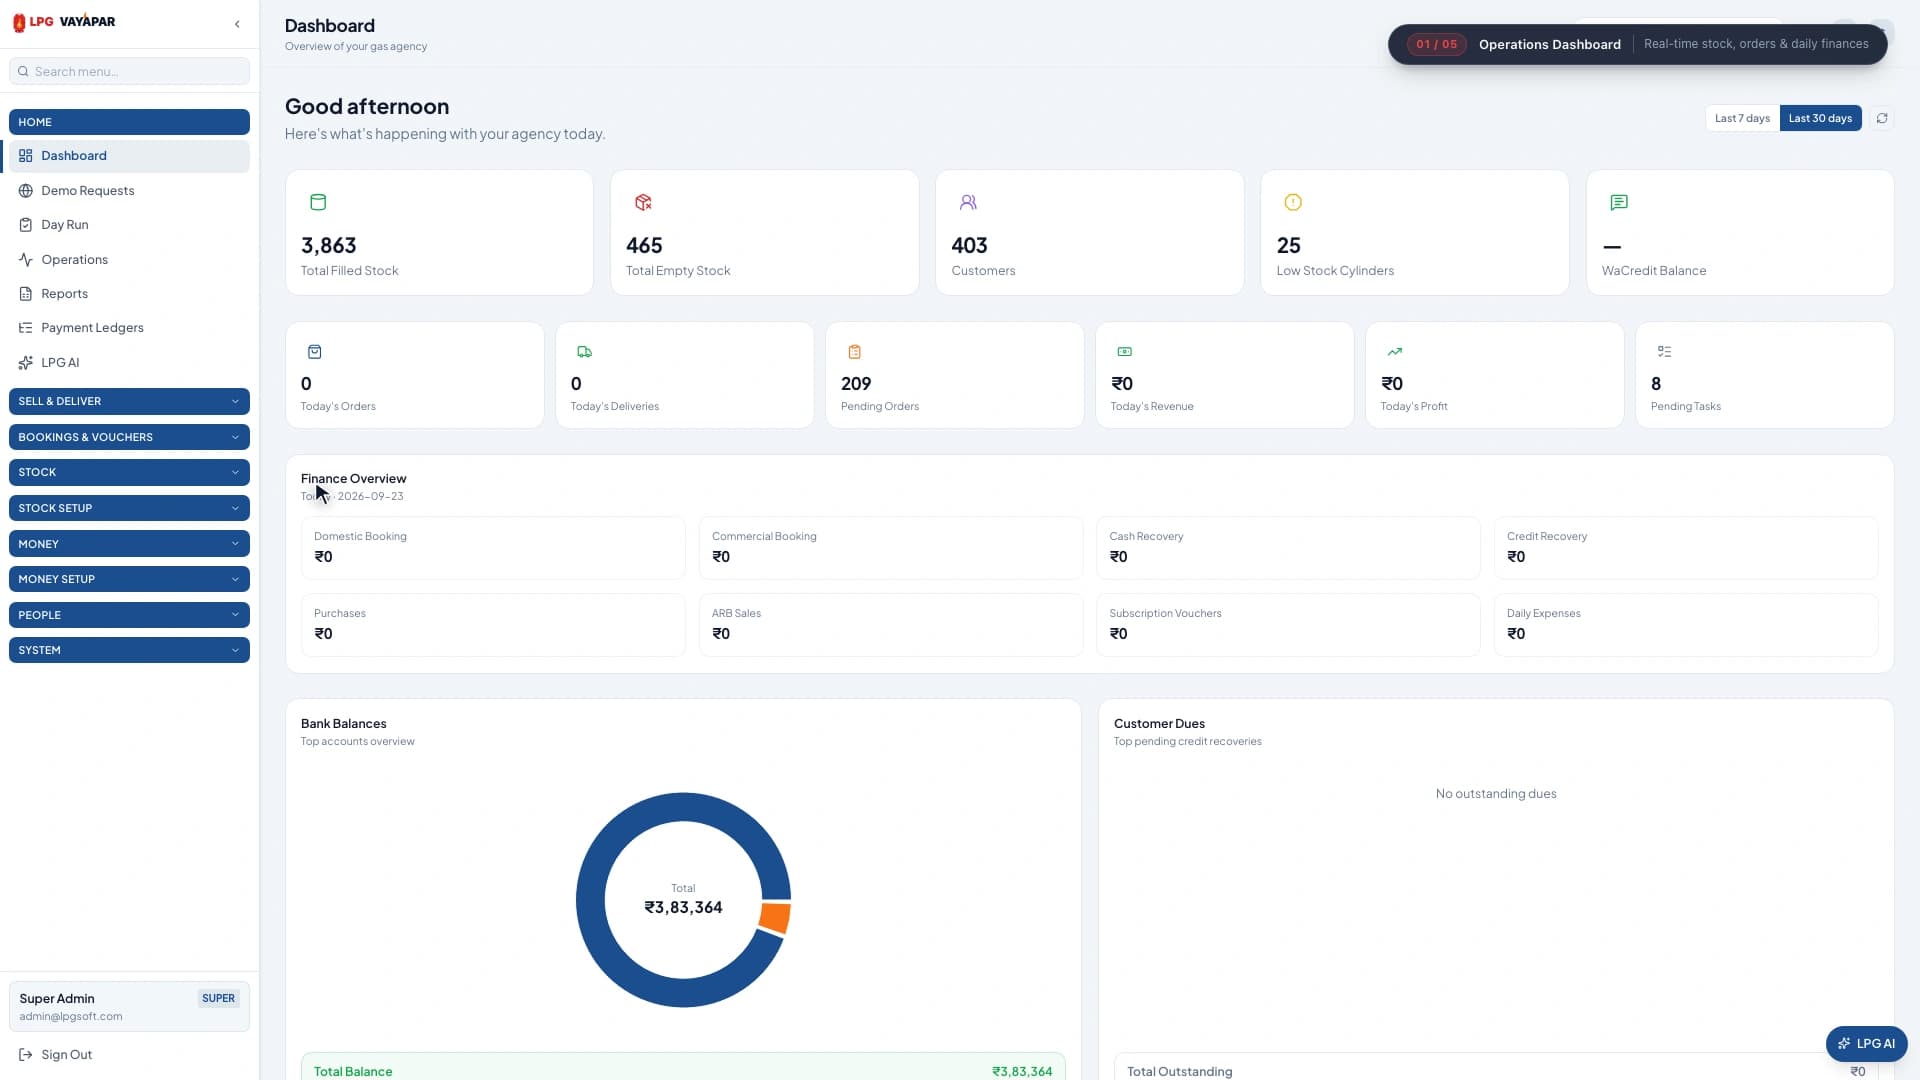The image size is (1920, 1080).
Task: Switch range to Last 7 days
Action: (x=1742, y=118)
